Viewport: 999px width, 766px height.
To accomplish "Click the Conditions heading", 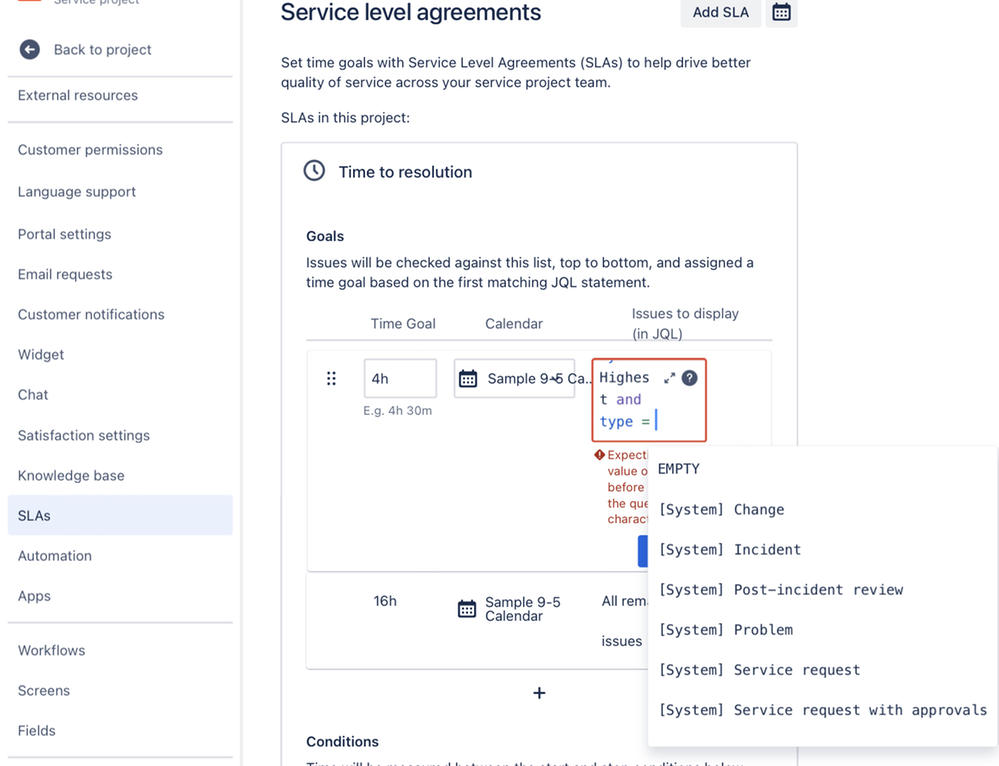I will click(x=342, y=742).
